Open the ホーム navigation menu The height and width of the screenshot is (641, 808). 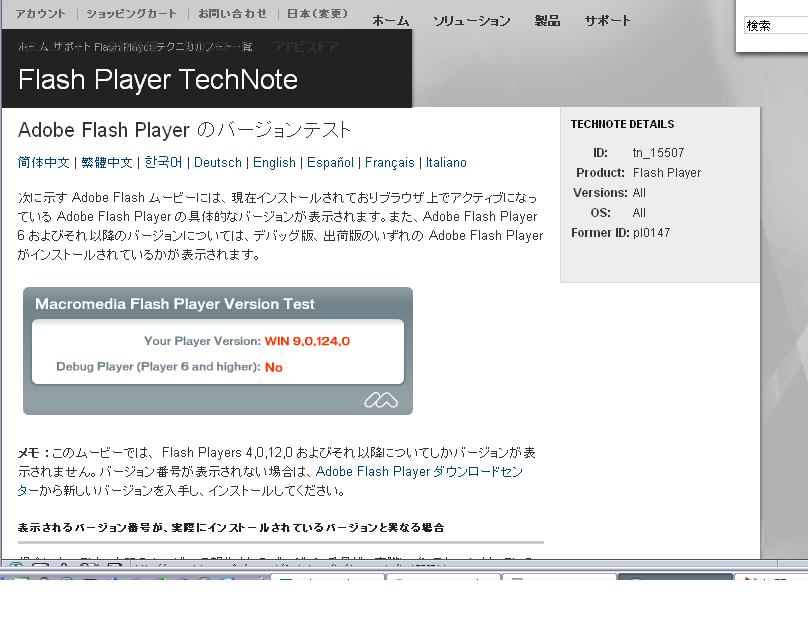pyautogui.click(x=391, y=21)
